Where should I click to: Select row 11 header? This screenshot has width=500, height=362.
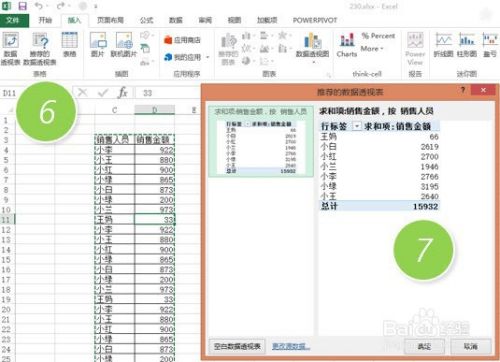pos(7,220)
